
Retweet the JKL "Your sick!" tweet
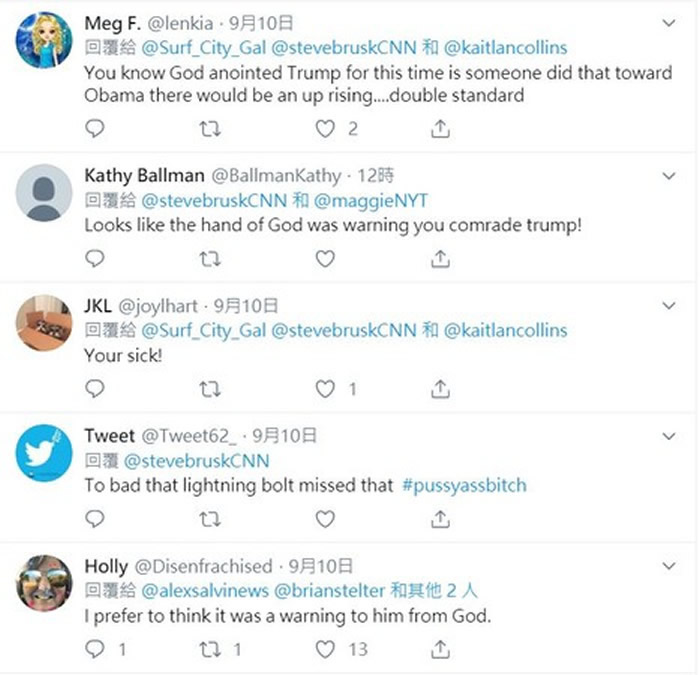coord(209,388)
